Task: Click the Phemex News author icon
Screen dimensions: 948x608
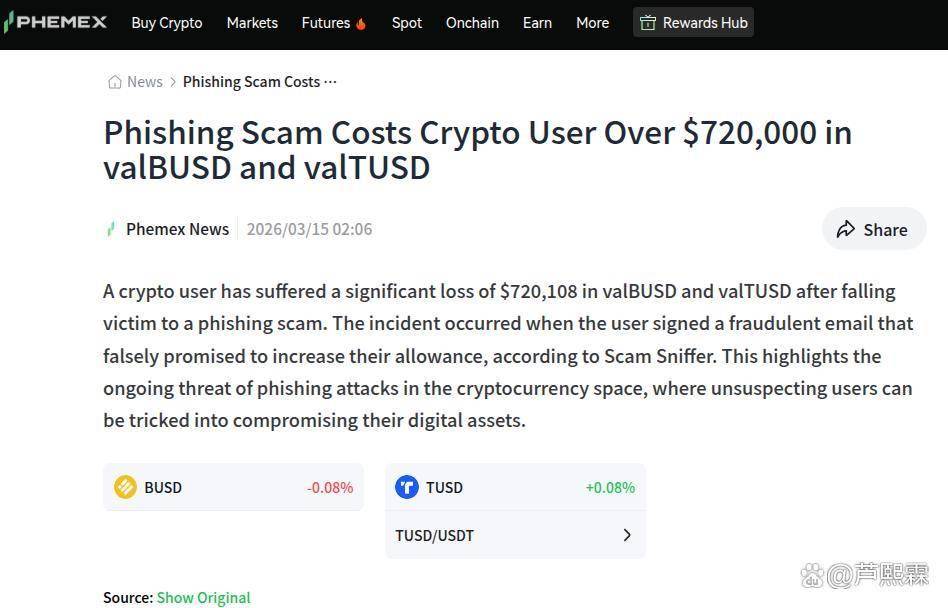Action: point(111,229)
